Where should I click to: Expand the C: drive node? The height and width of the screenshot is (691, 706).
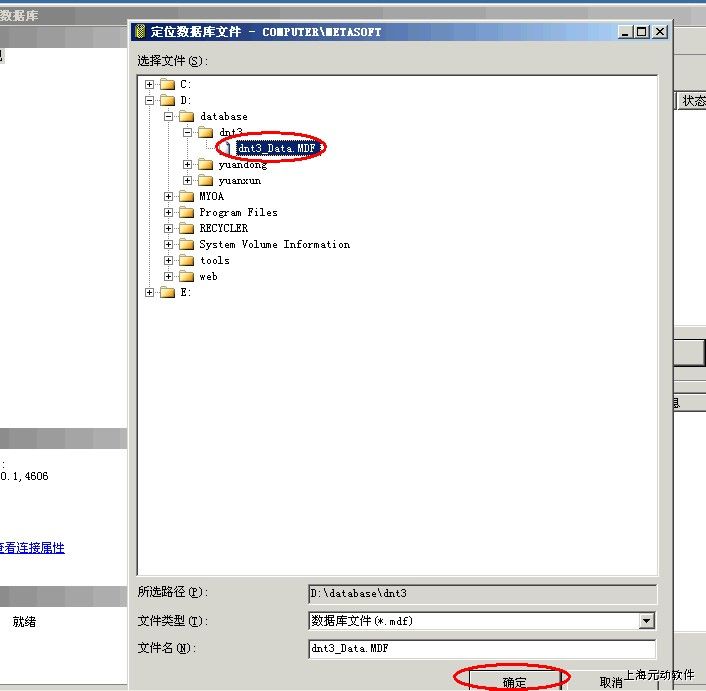point(150,85)
